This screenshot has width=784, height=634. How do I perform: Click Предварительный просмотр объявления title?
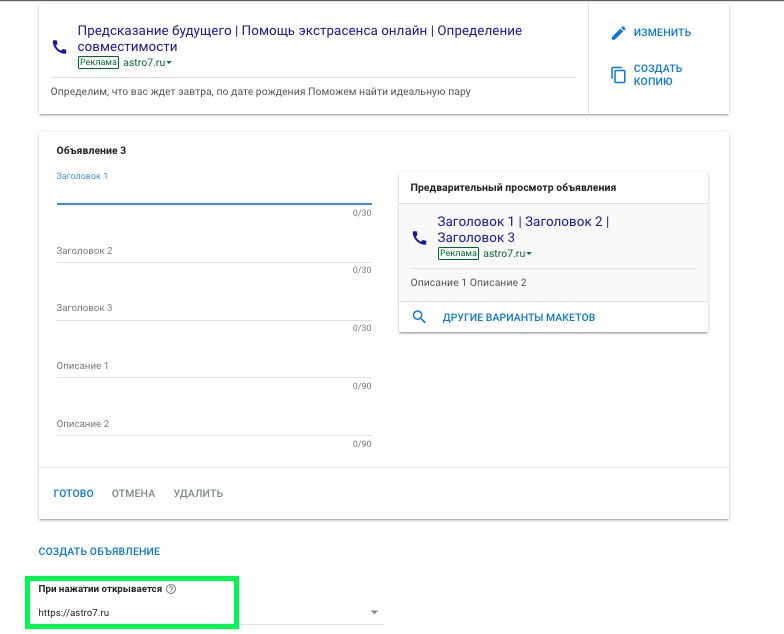(x=513, y=188)
